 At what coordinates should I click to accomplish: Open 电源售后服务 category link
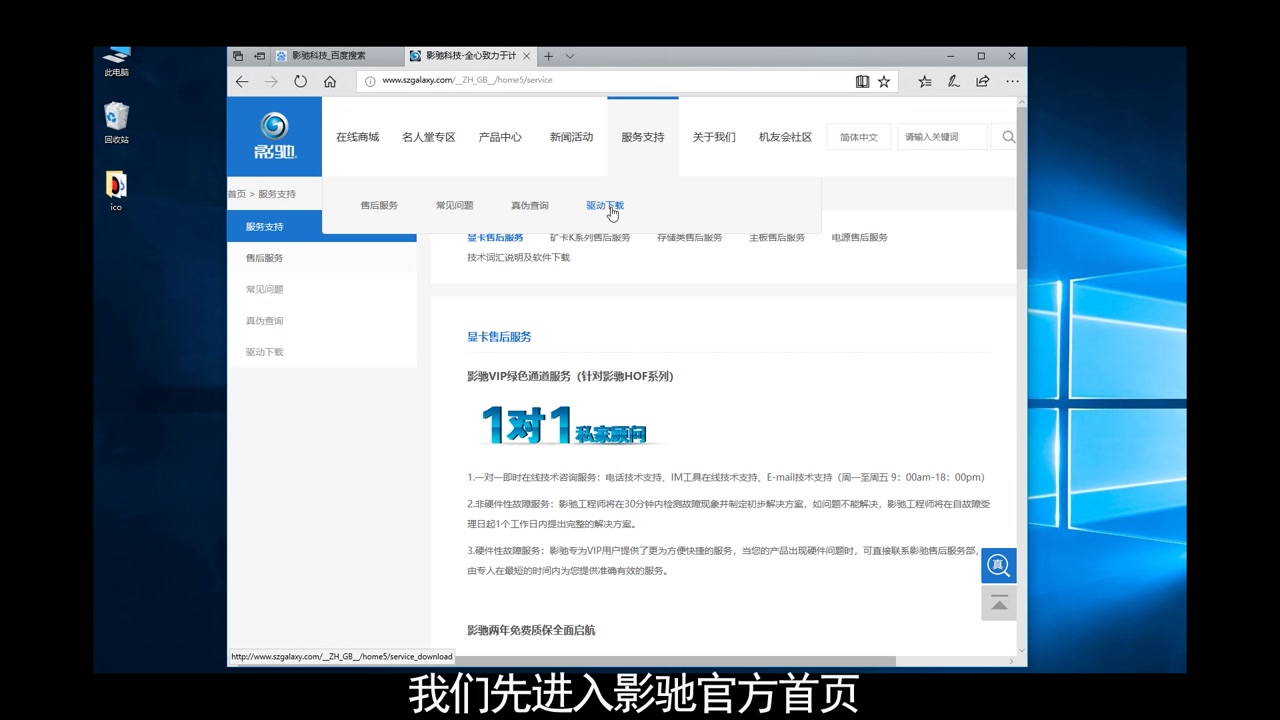point(860,238)
